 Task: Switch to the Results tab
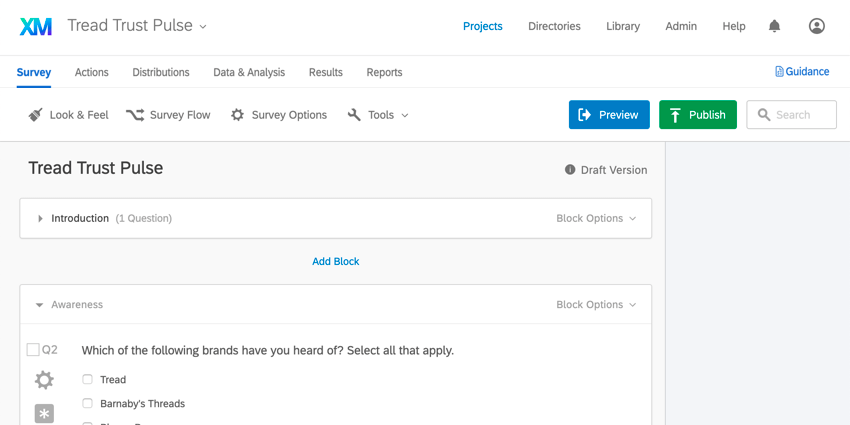pyautogui.click(x=326, y=72)
